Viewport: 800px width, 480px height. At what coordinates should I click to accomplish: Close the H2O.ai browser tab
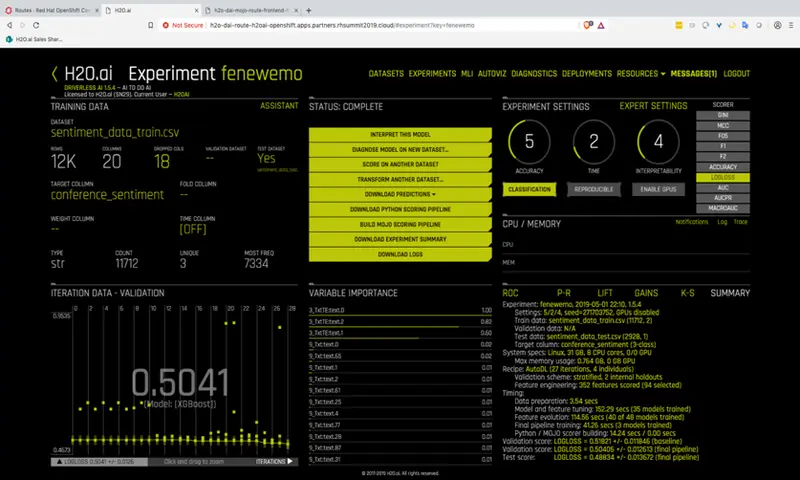click(x=196, y=10)
